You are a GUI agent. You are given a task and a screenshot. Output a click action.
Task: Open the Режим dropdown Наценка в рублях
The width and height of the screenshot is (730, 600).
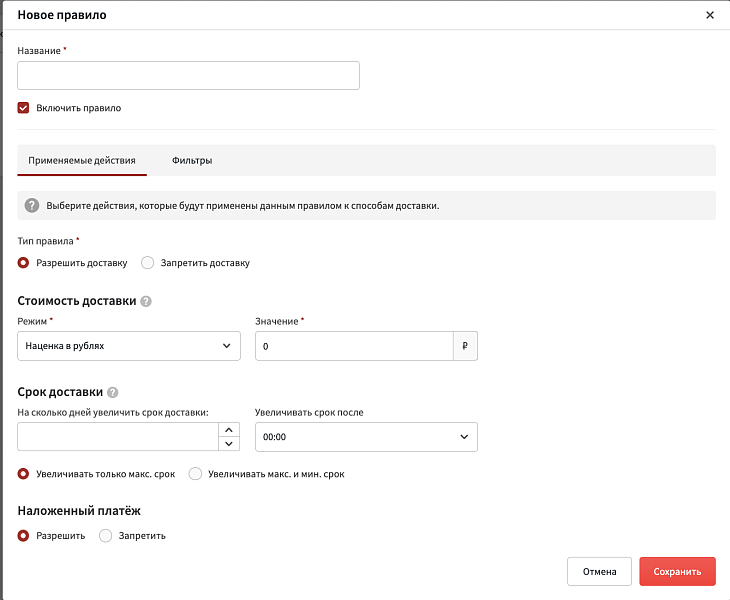coord(129,346)
